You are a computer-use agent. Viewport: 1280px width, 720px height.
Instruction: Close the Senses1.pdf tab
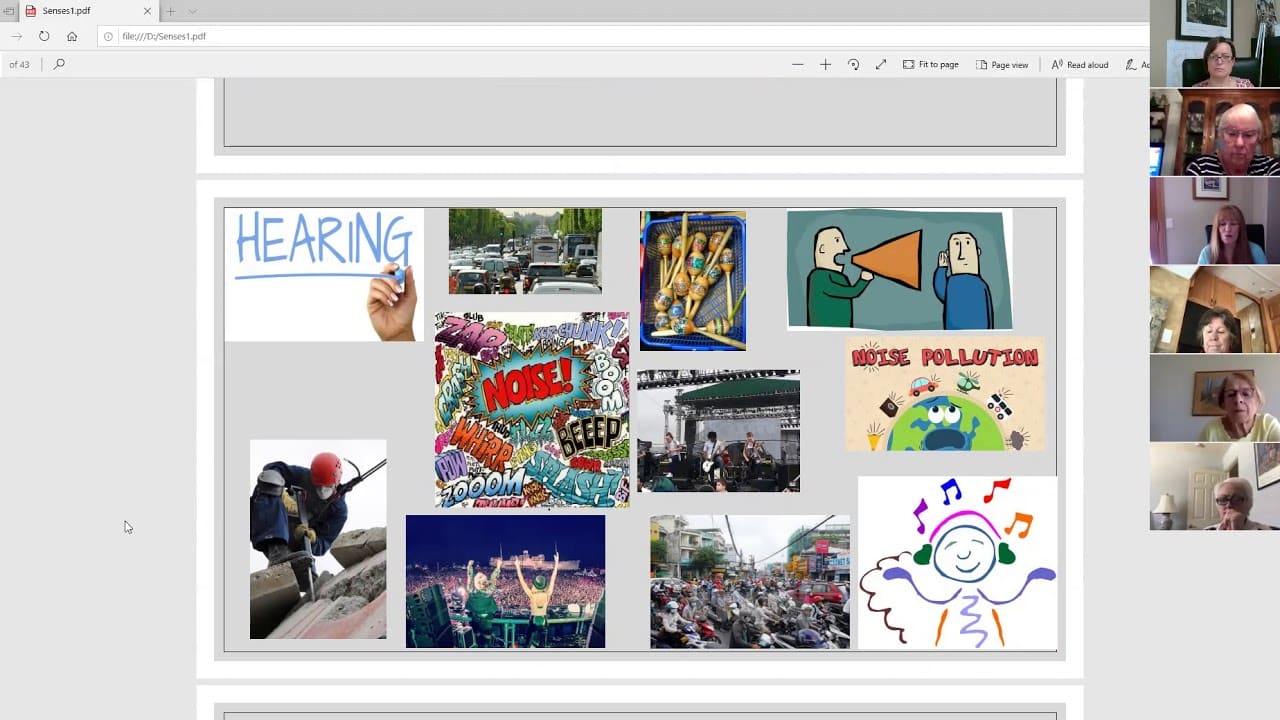pyautogui.click(x=148, y=11)
